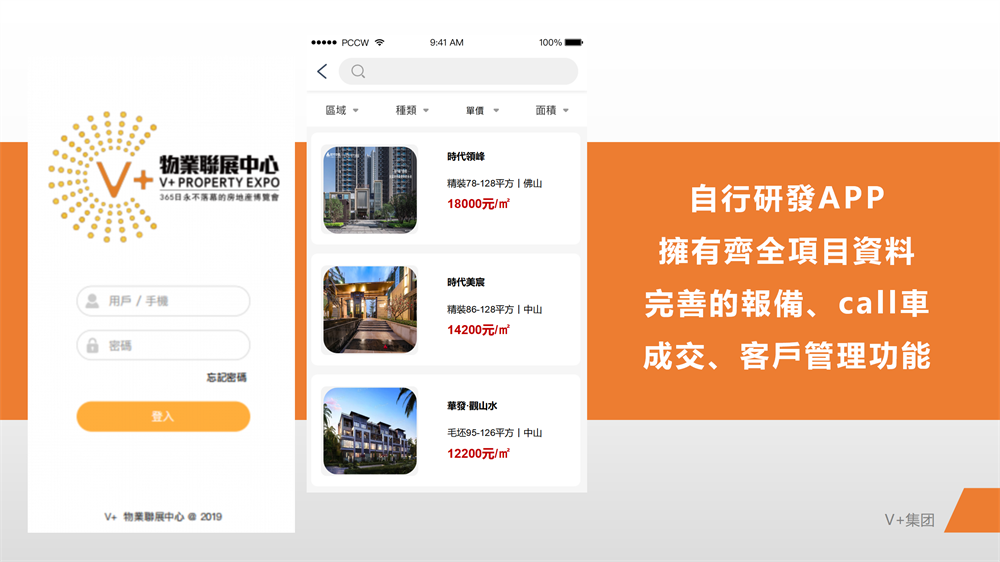
Task: Focus the 密碼 password field
Action: pyautogui.click(x=170, y=345)
